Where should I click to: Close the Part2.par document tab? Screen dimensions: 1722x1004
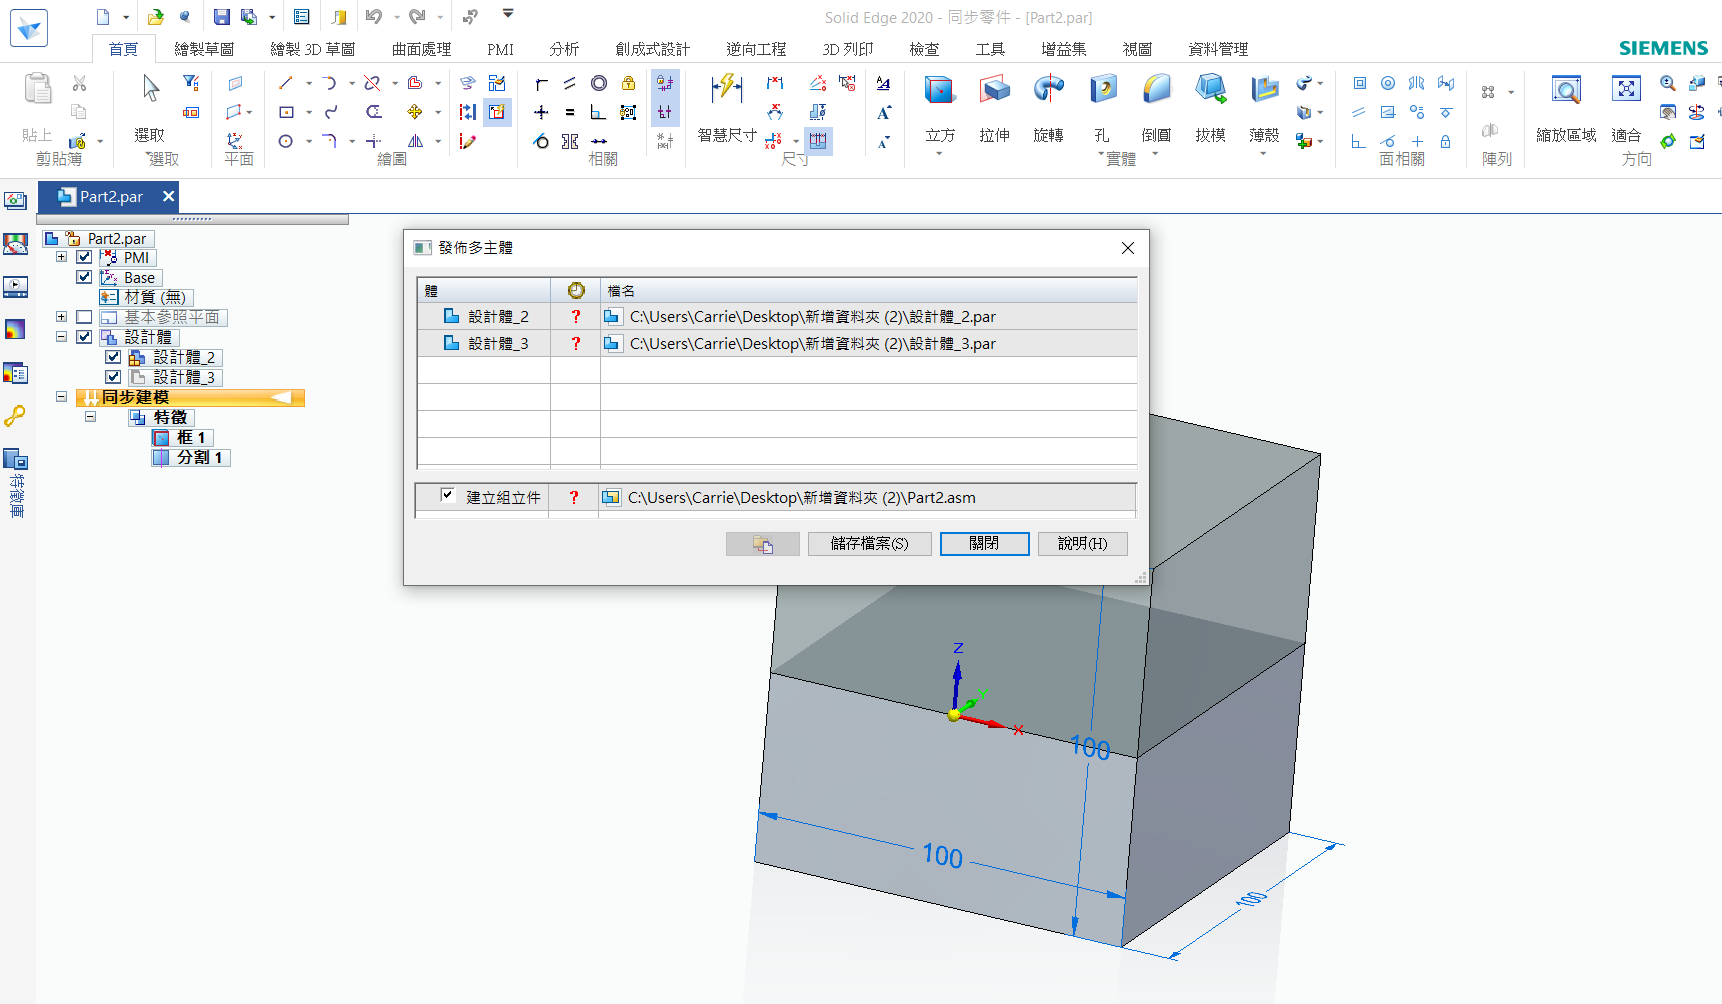(168, 196)
